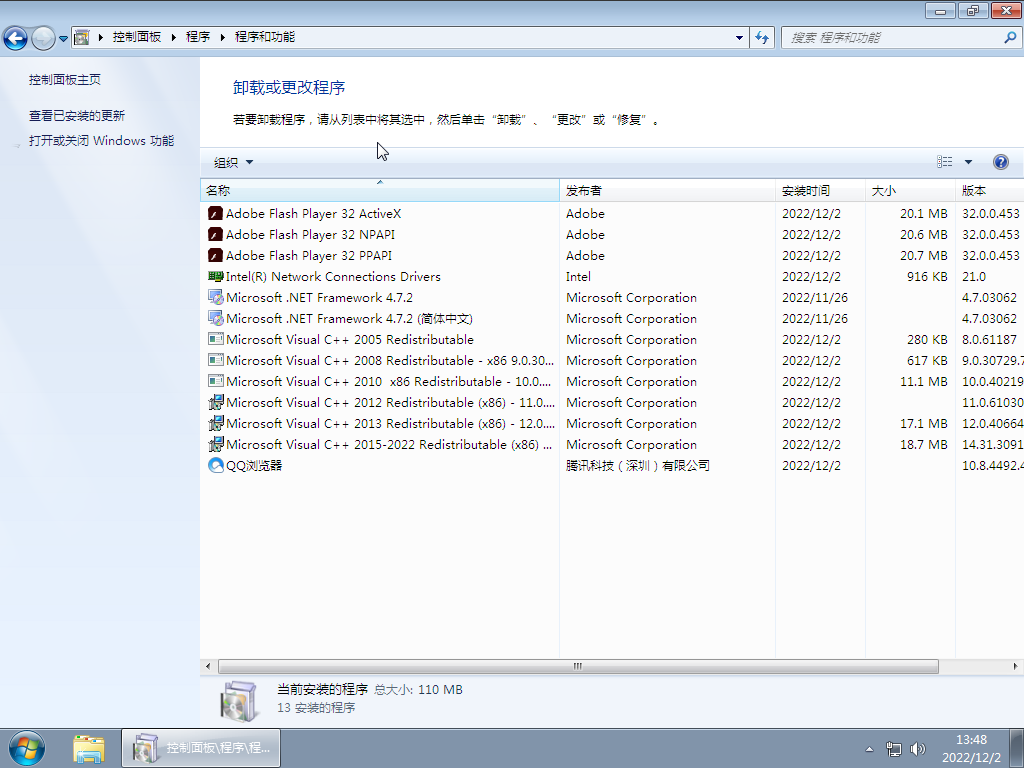
Task: Click the Windows Start orb
Action: click(26, 747)
